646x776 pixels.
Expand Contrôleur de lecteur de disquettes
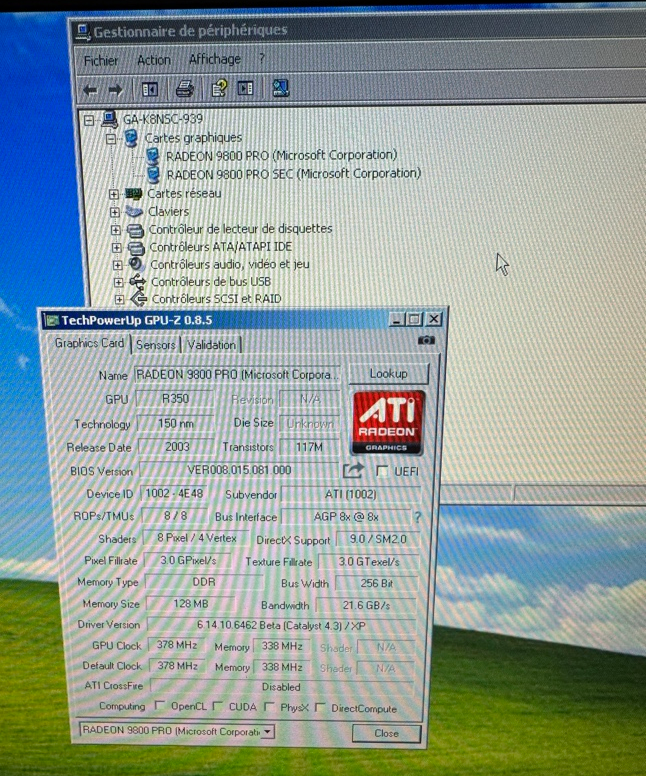115,230
